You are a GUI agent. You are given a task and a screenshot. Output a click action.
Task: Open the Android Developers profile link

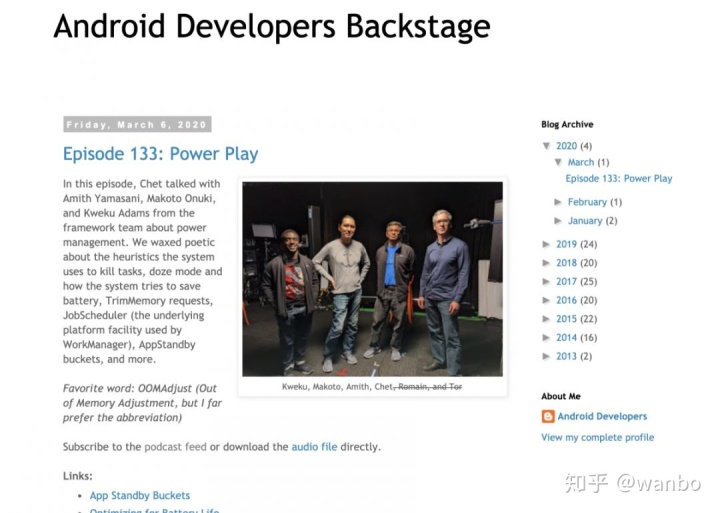(x=602, y=417)
